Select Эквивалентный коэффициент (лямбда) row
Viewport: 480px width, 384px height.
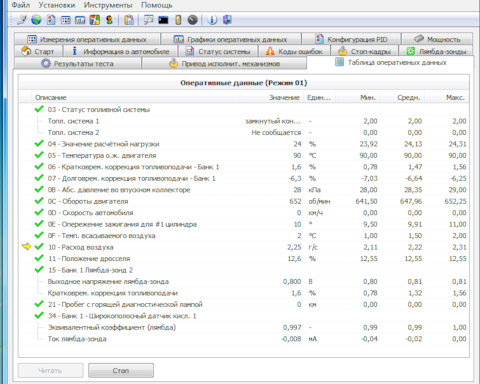(x=244, y=327)
